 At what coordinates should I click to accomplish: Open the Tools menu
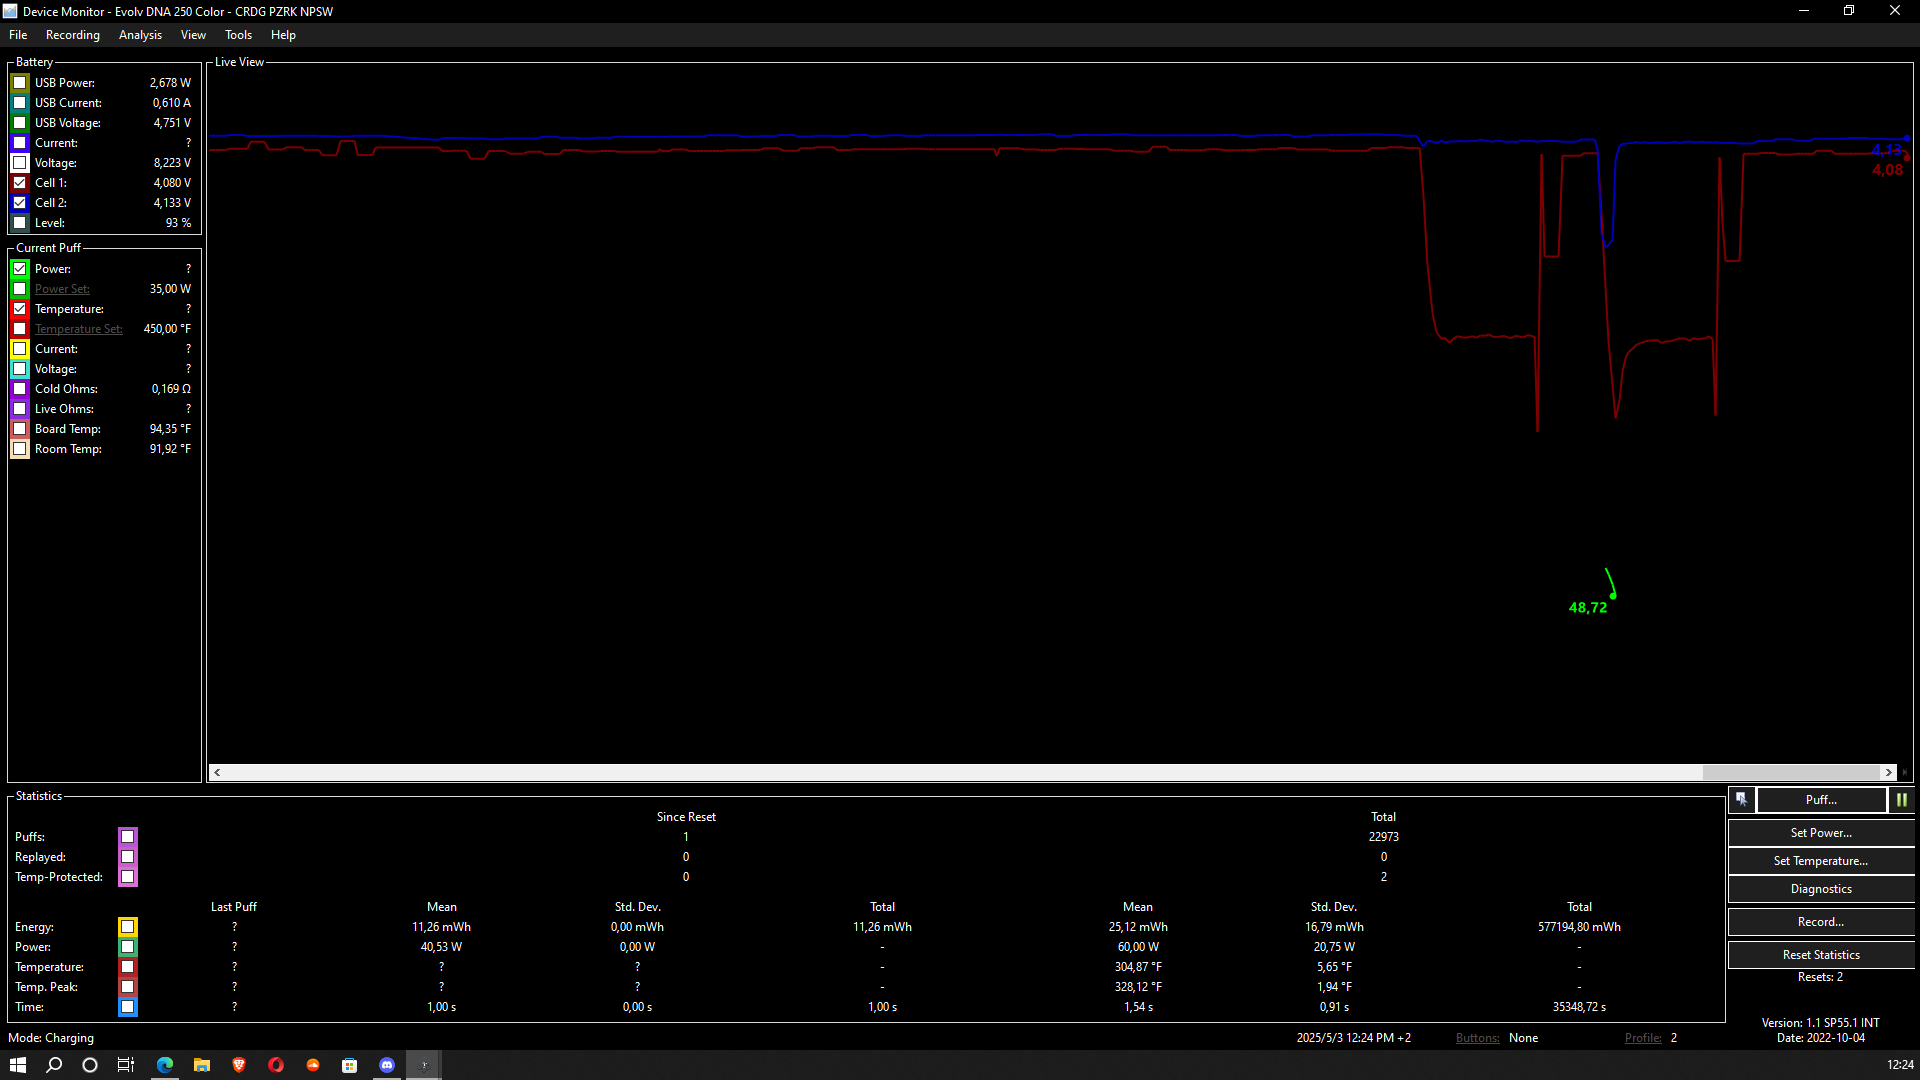click(238, 35)
